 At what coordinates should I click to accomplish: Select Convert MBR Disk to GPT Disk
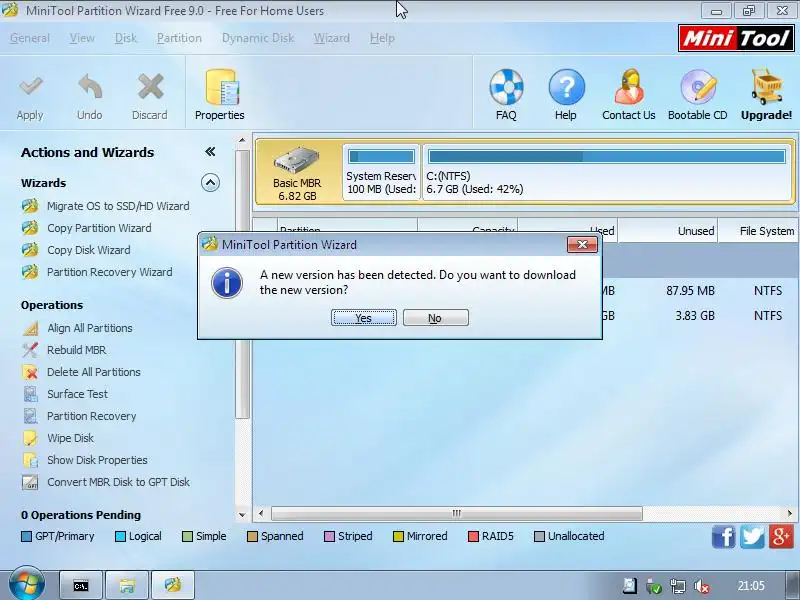pos(118,482)
